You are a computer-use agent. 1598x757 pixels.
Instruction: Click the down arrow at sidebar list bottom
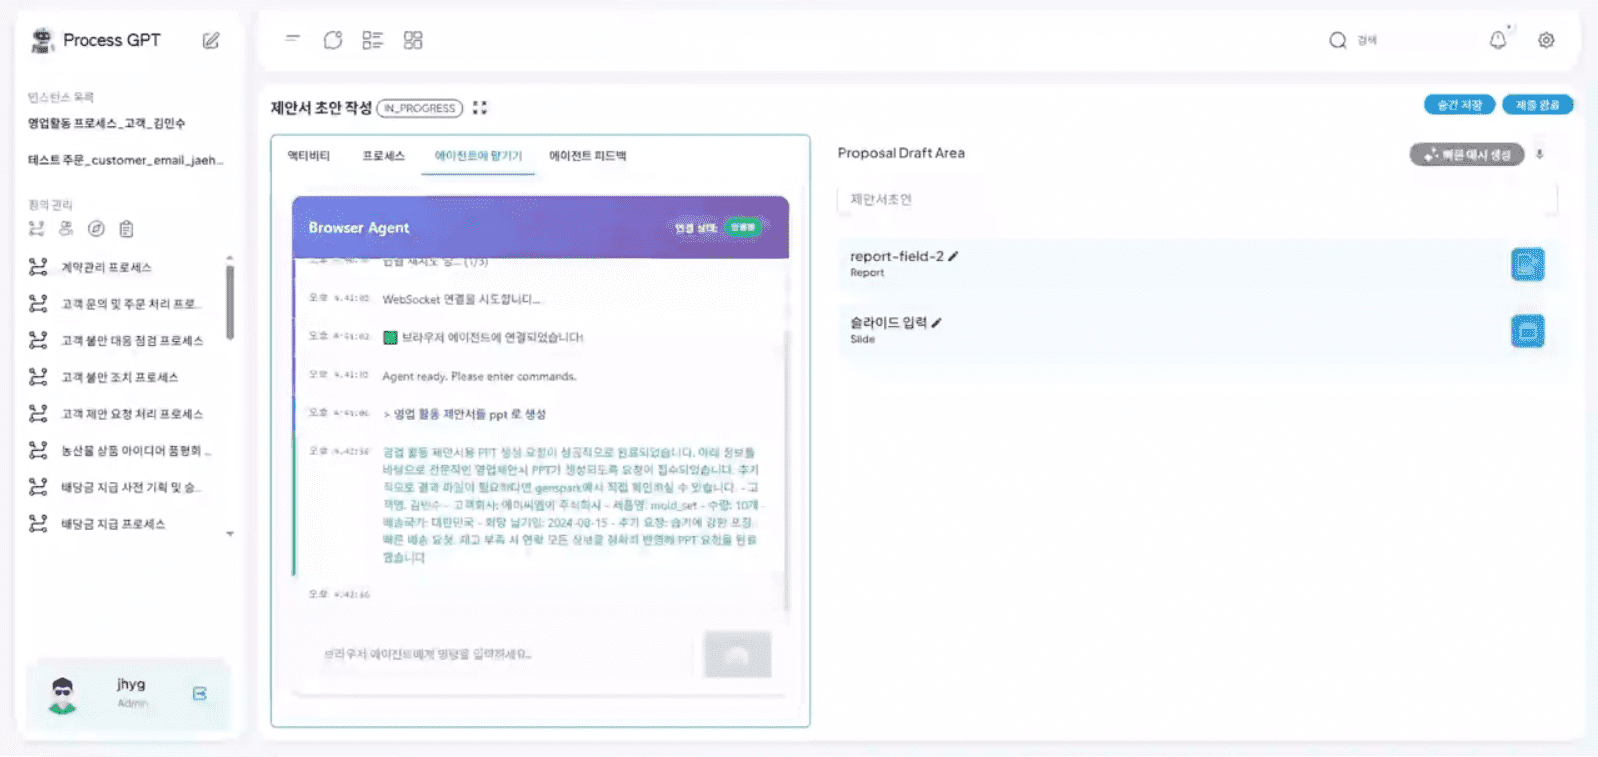coord(230,534)
